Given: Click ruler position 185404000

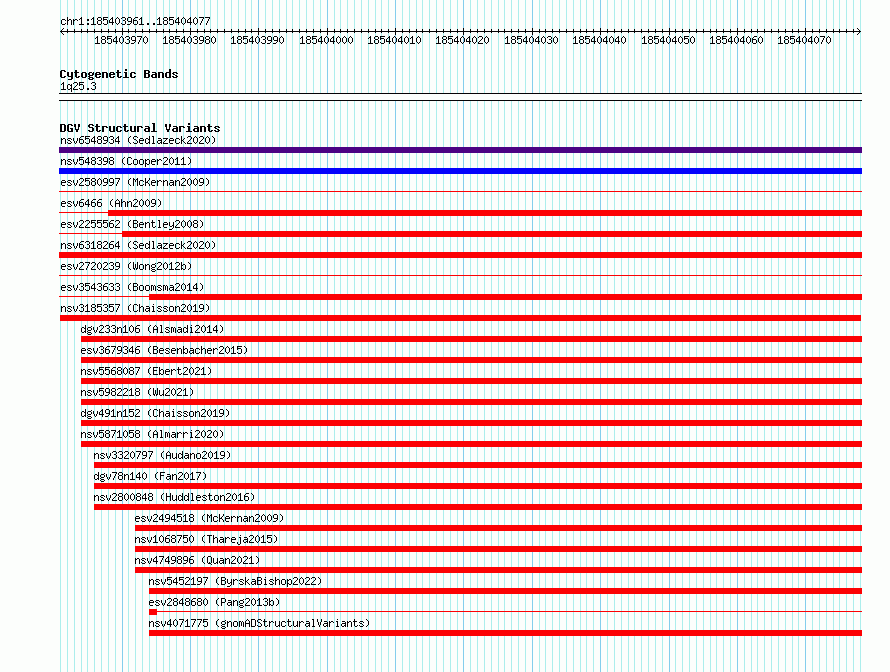Looking at the screenshot, I should [326, 40].
